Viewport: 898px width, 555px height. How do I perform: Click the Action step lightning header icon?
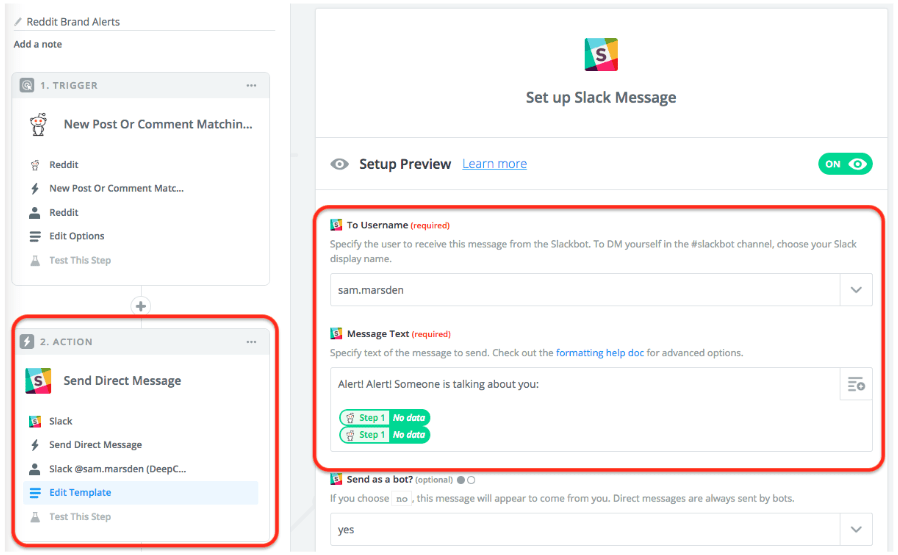[27, 342]
